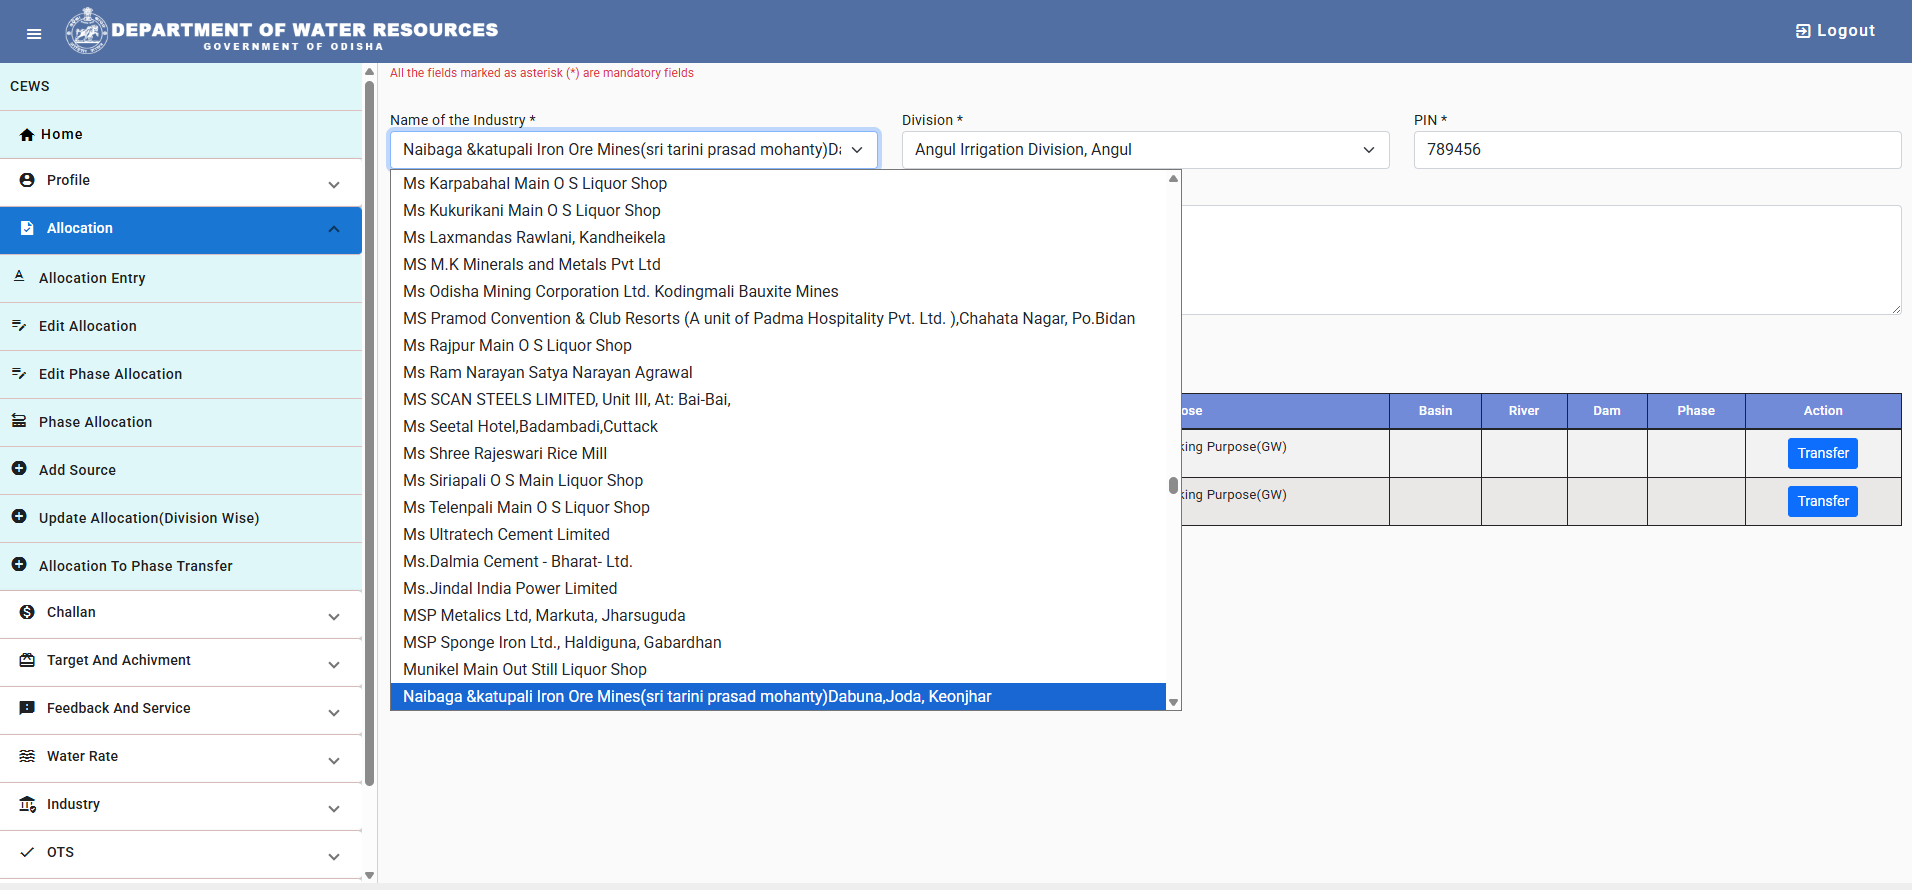This screenshot has height=890, width=1912.
Task: Click the Water Rate waves icon
Action: (x=27, y=756)
